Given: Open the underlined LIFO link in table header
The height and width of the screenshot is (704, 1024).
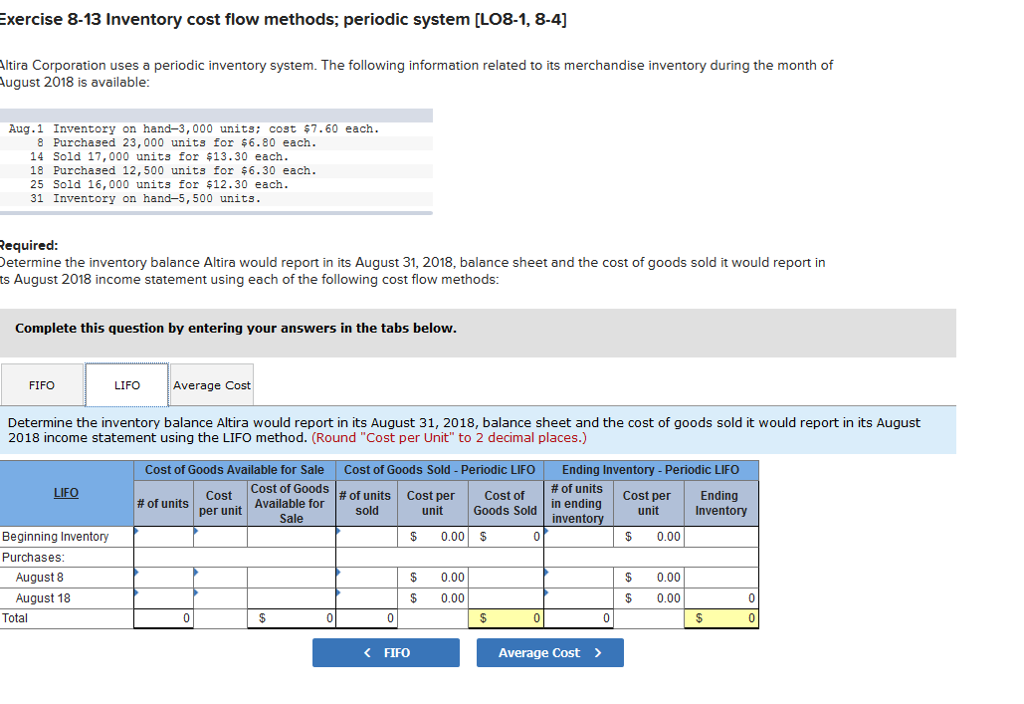Looking at the screenshot, I should [66, 492].
